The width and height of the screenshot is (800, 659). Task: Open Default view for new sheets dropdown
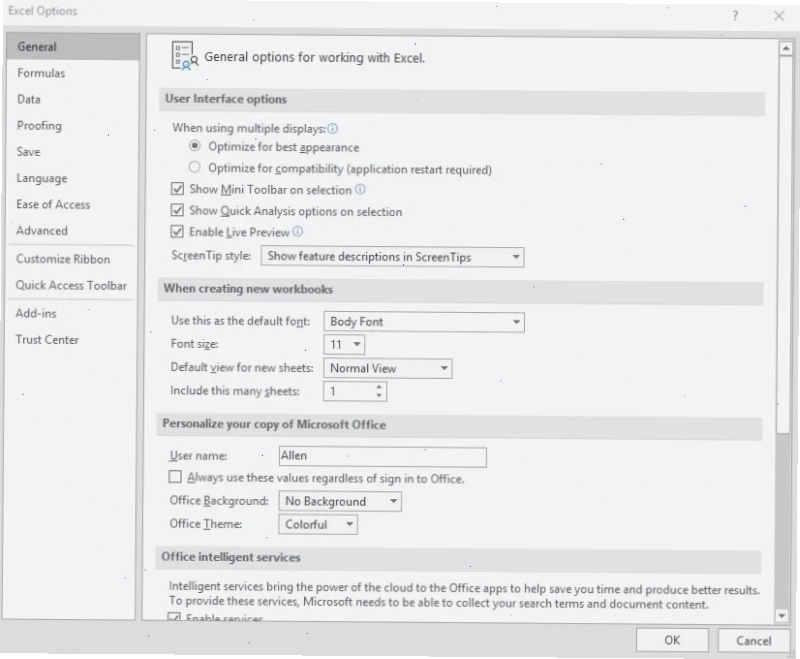pyautogui.click(x=388, y=368)
